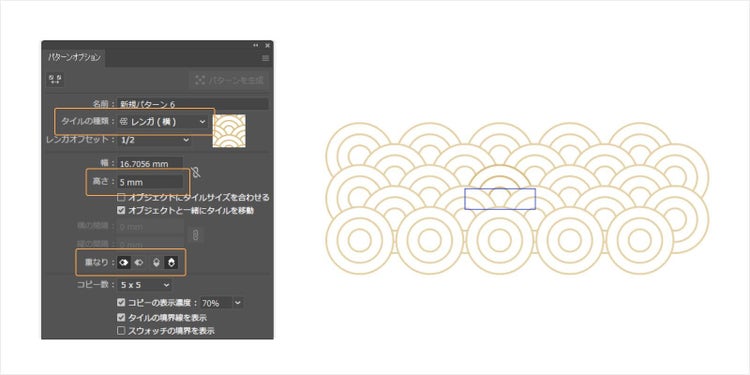Viewport: 750px width, 375px height.
Task: Enable スウォッチの境界を表示 checkbox
Action: click(x=121, y=331)
